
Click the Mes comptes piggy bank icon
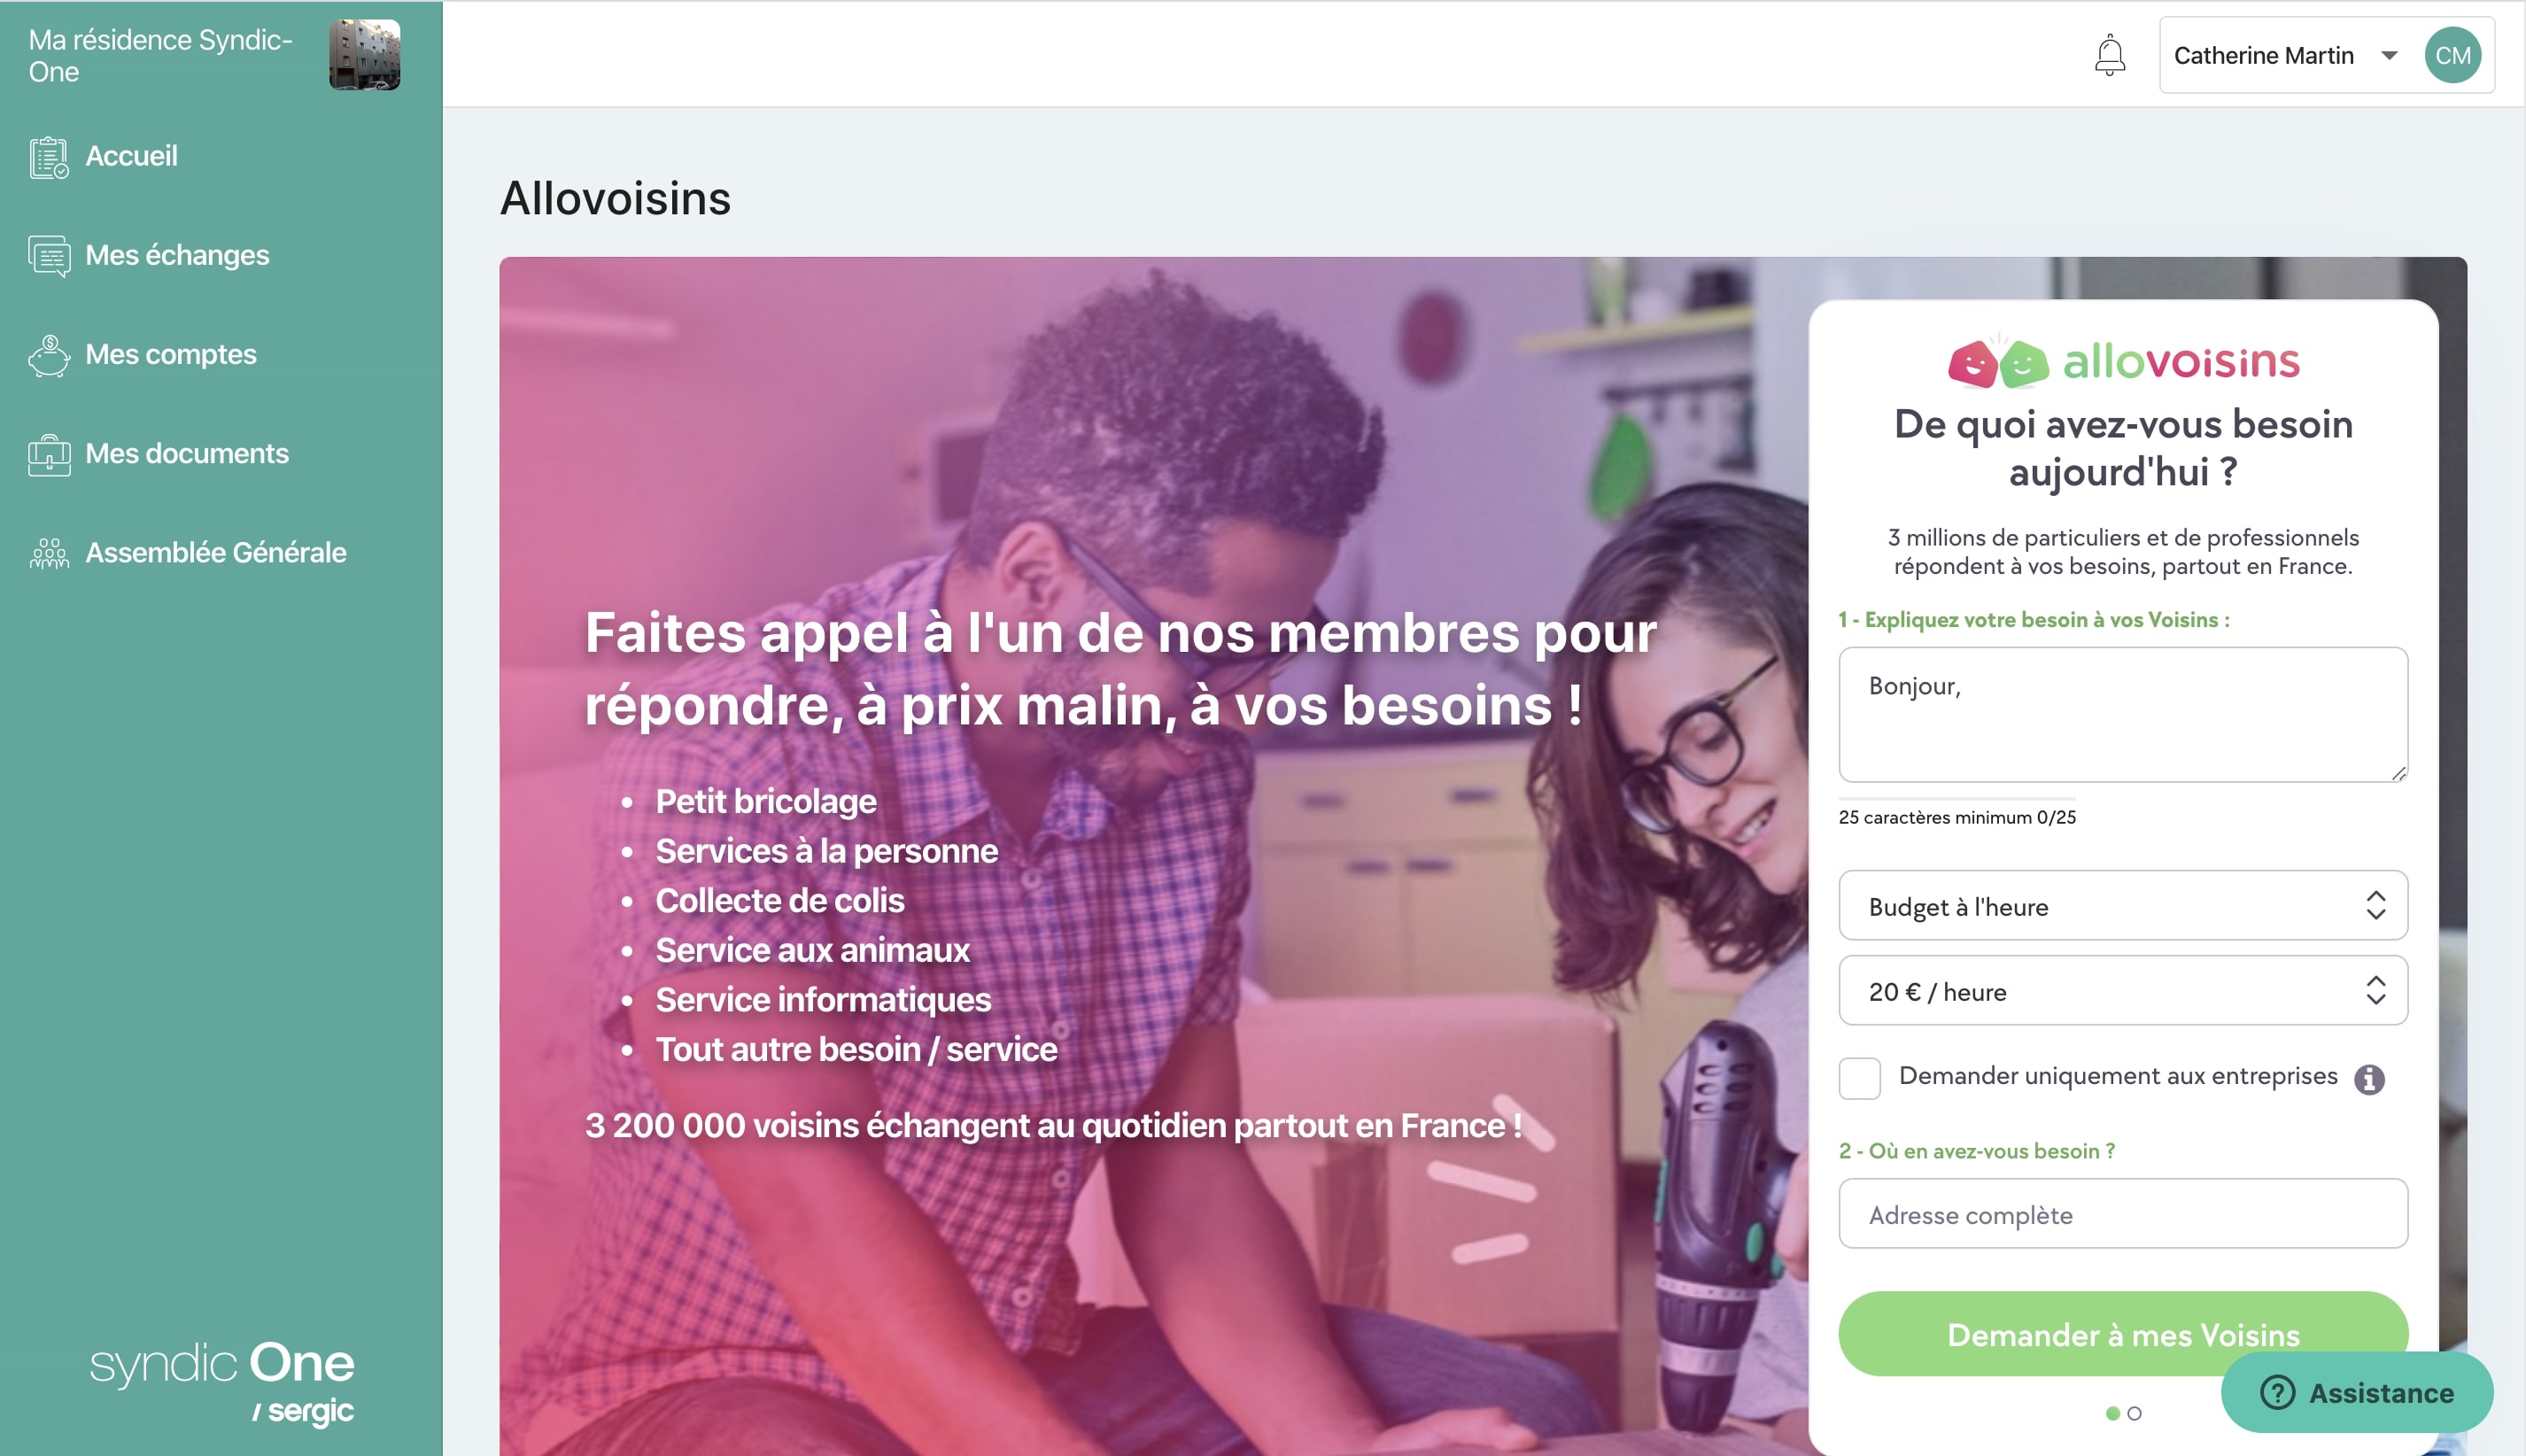[49, 355]
